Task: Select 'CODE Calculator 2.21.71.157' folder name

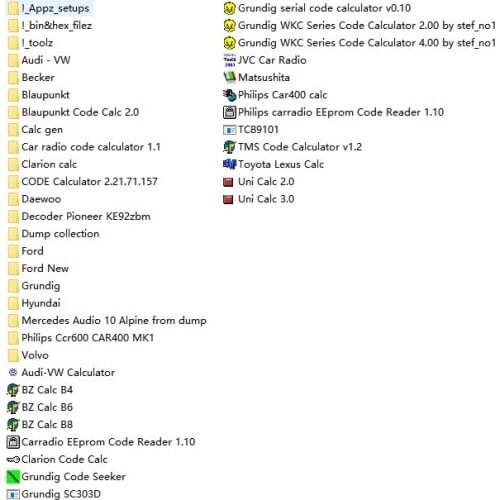Action: 89,182
